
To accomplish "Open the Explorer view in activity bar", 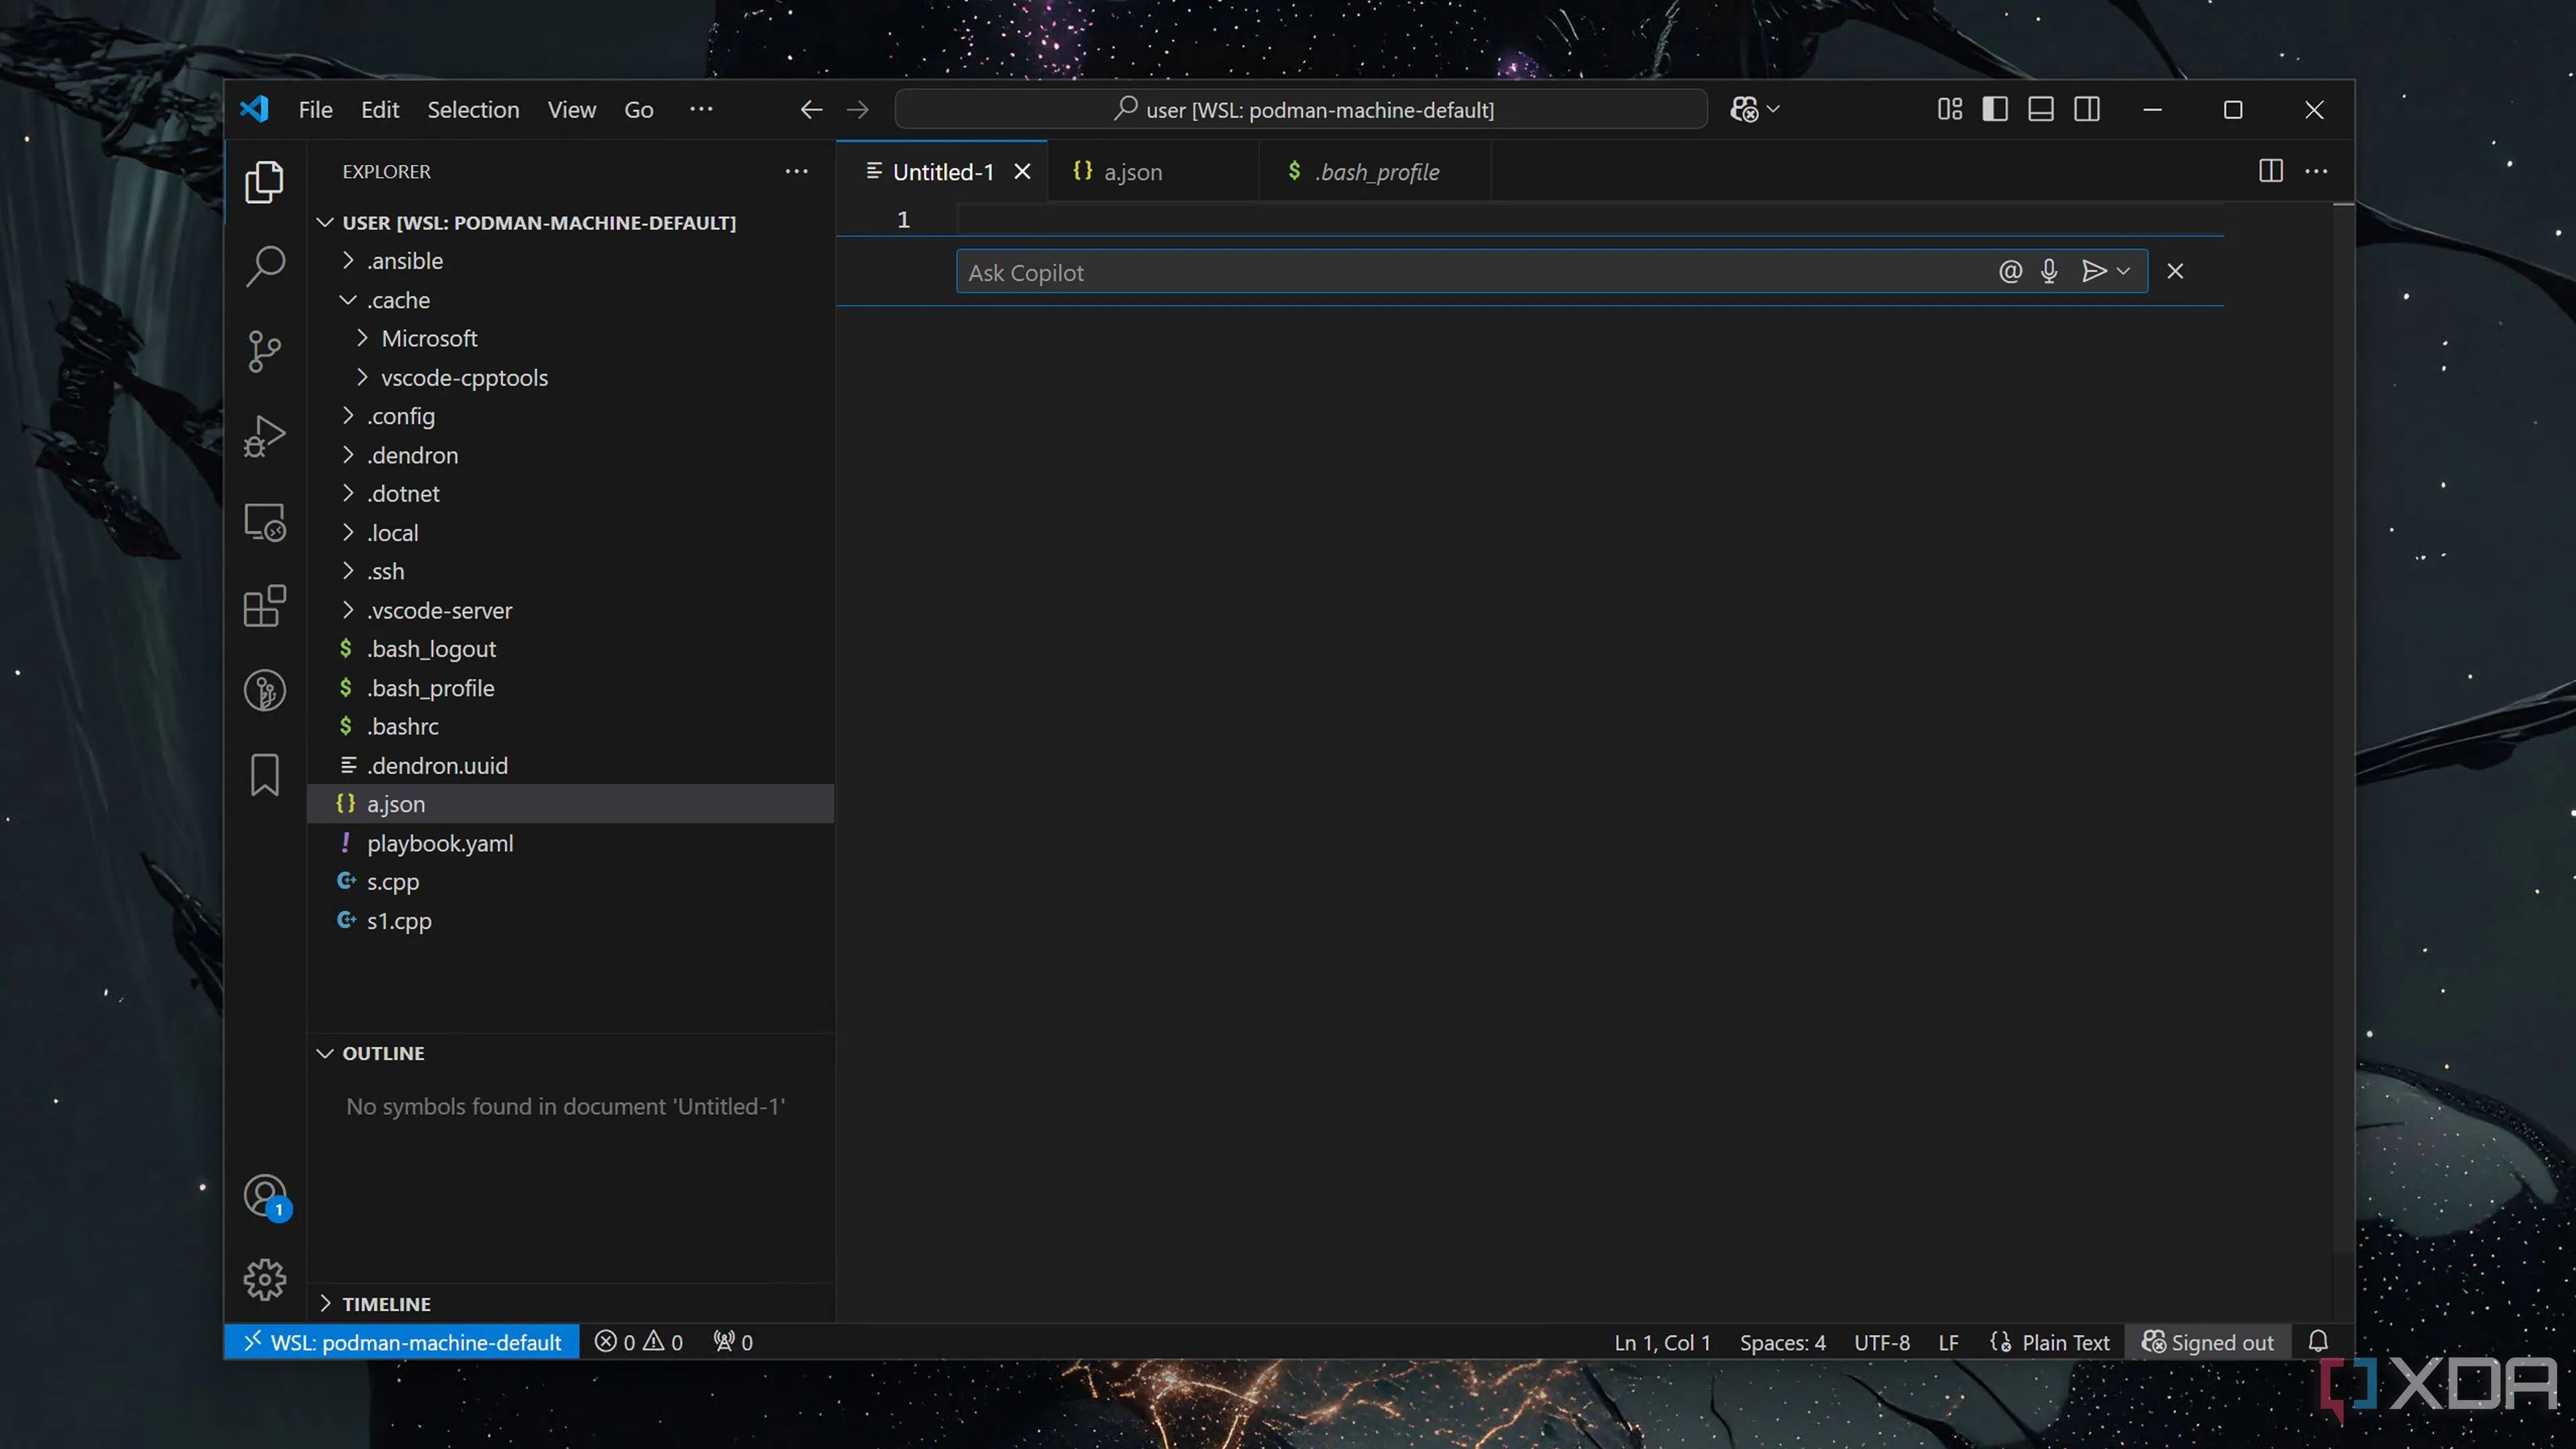I will [x=264, y=182].
